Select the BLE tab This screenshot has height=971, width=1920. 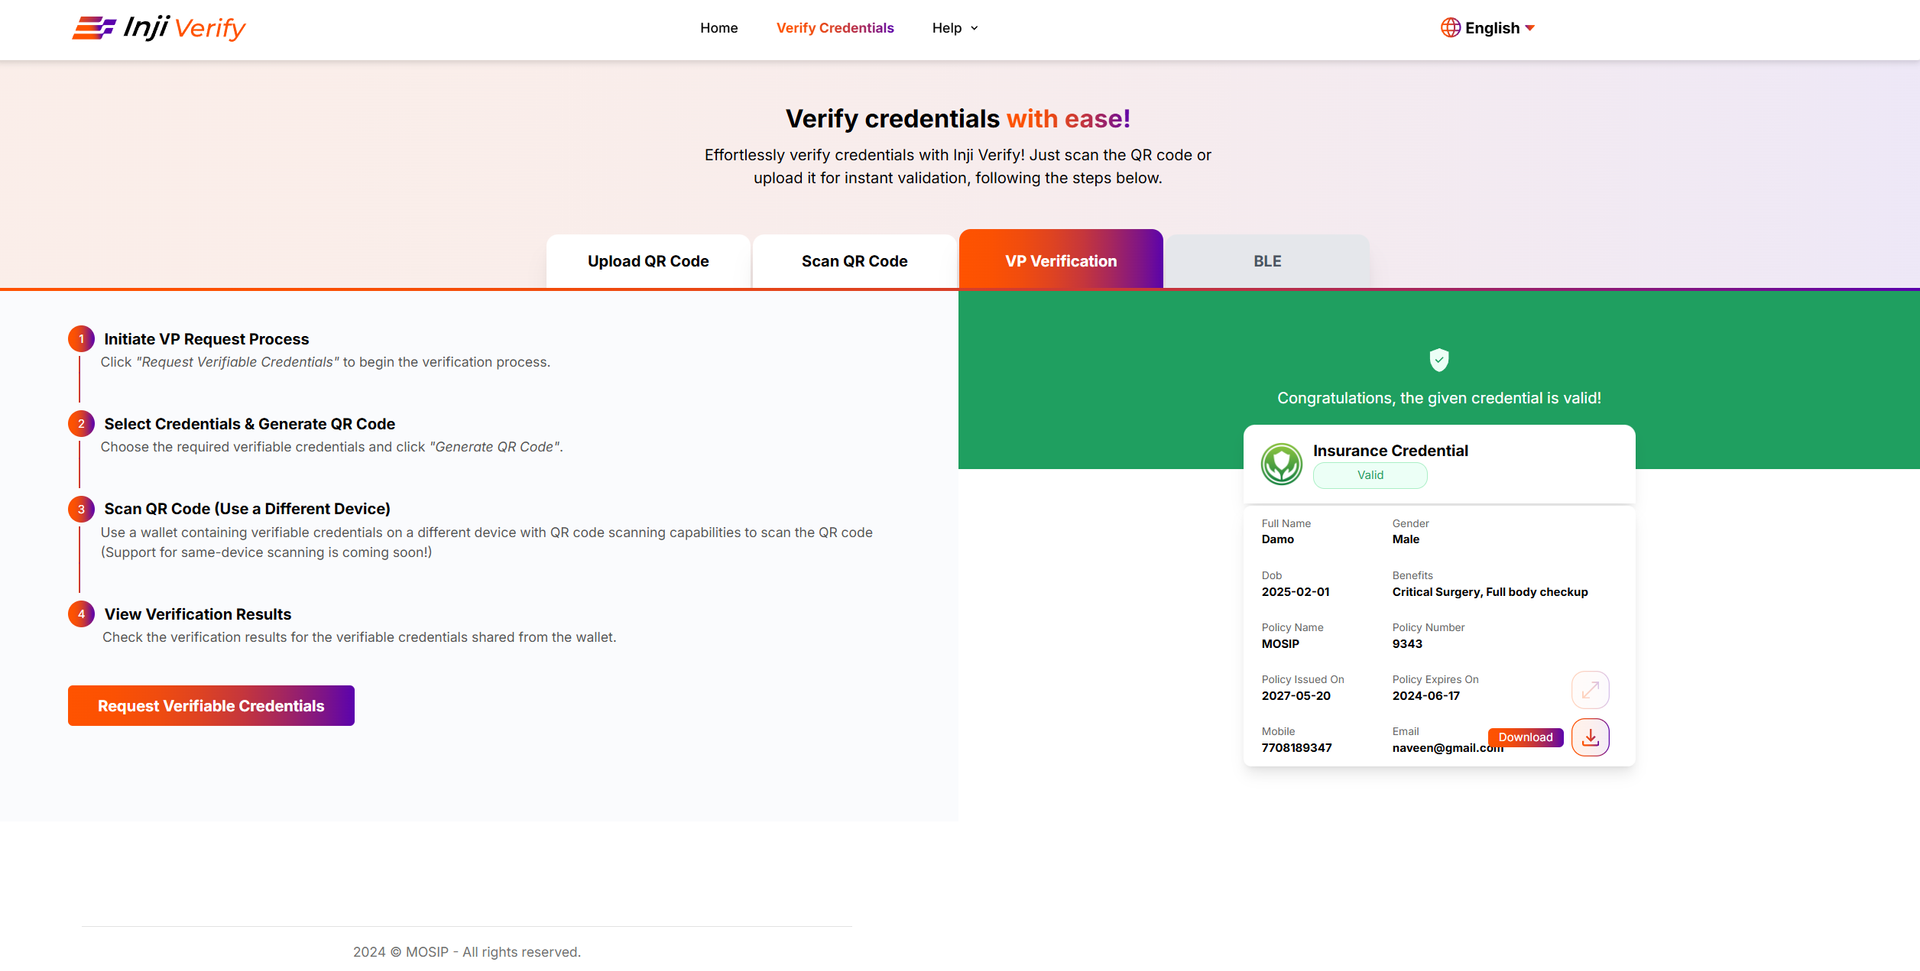click(x=1267, y=261)
